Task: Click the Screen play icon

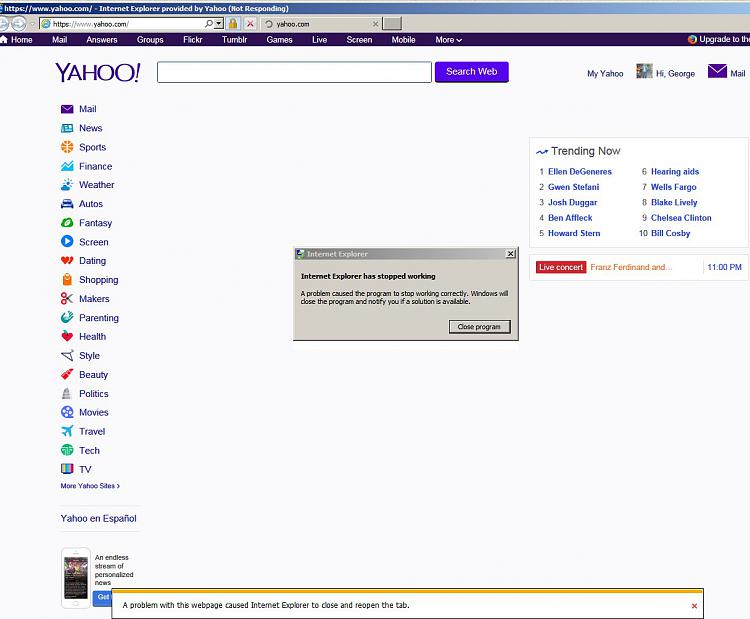Action: coord(67,242)
